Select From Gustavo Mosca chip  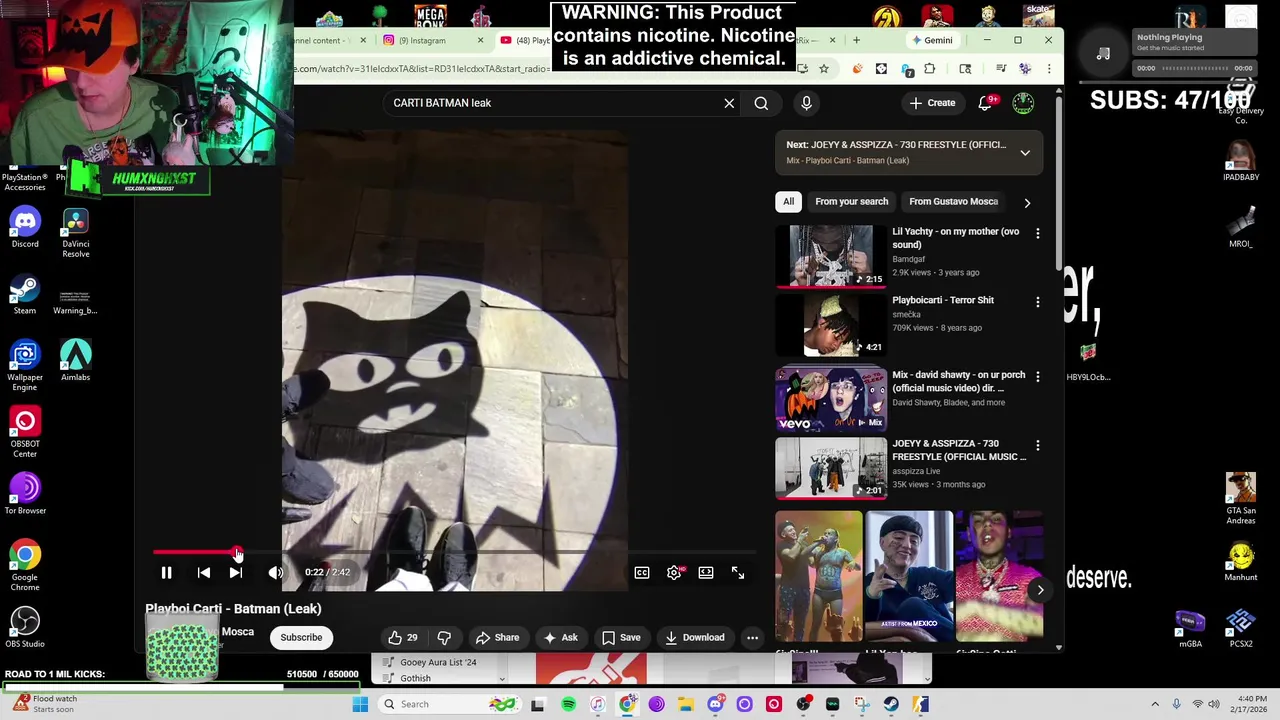[953, 202]
